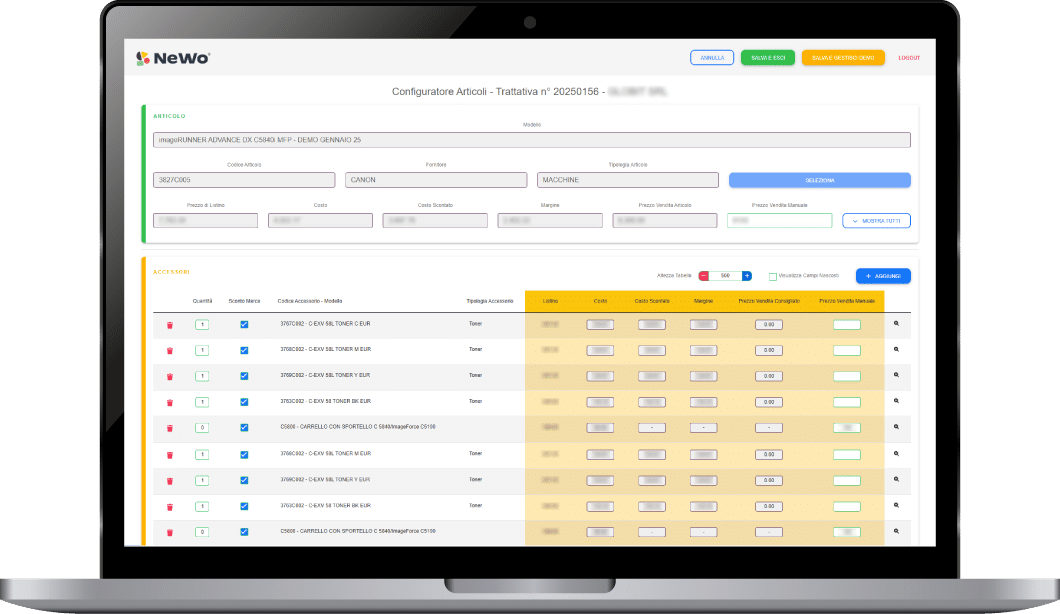Click the green Salva e Esci button
The height and width of the screenshot is (614, 1060).
coord(768,58)
